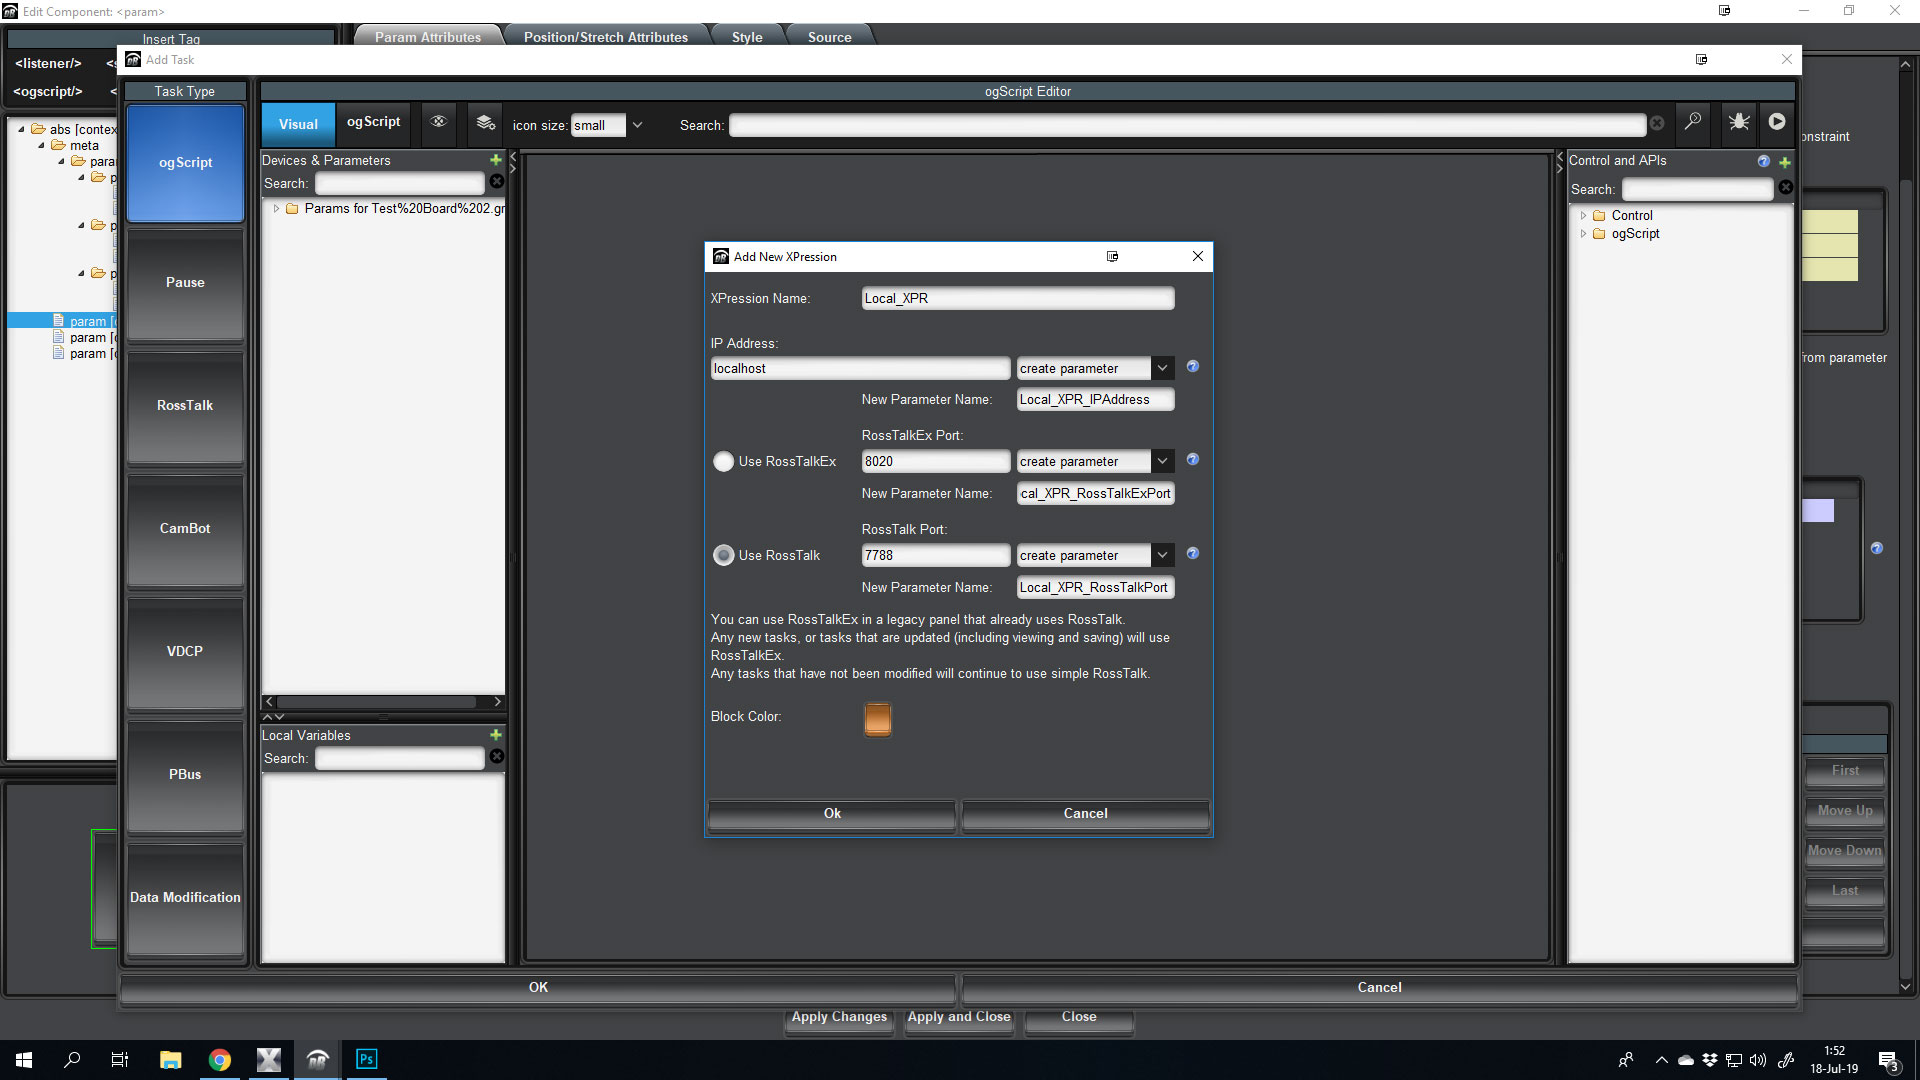Clear the Control and APIs search field

(x=1786, y=188)
